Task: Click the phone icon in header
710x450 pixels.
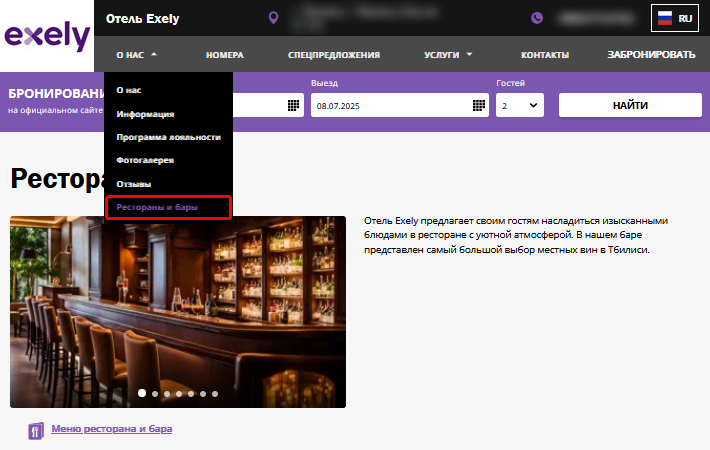Action: pos(537,18)
